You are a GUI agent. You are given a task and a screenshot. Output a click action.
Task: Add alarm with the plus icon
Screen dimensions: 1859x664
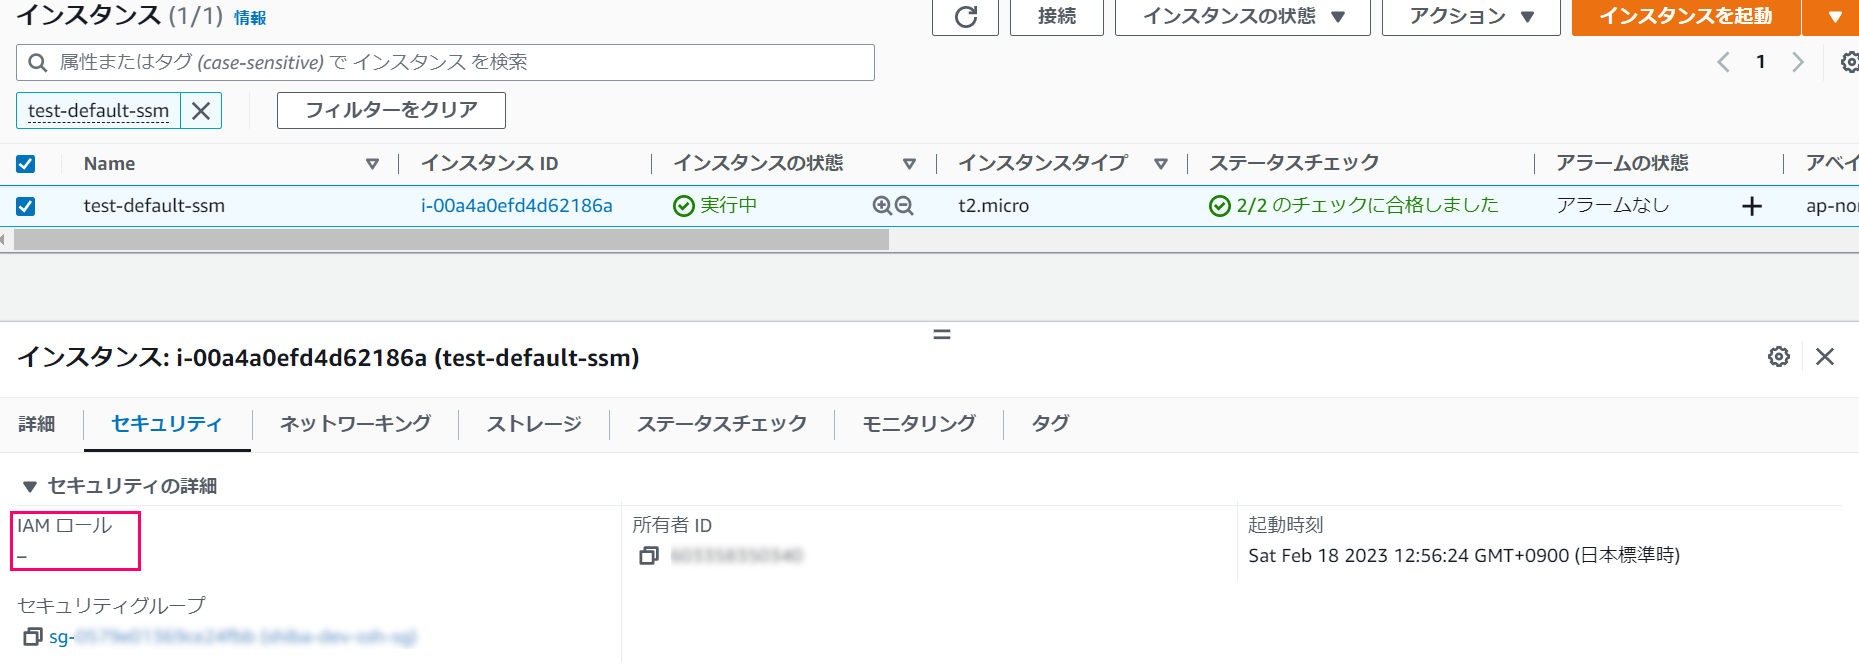point(1751,206)
